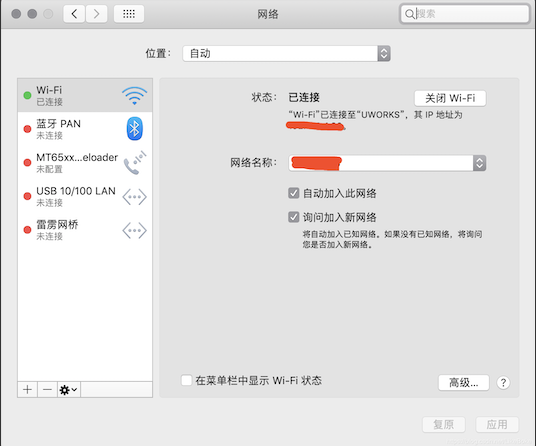536x446 pixels.
Task: Select 蓝牙 PAN service in the list
Action: [85, 129]
